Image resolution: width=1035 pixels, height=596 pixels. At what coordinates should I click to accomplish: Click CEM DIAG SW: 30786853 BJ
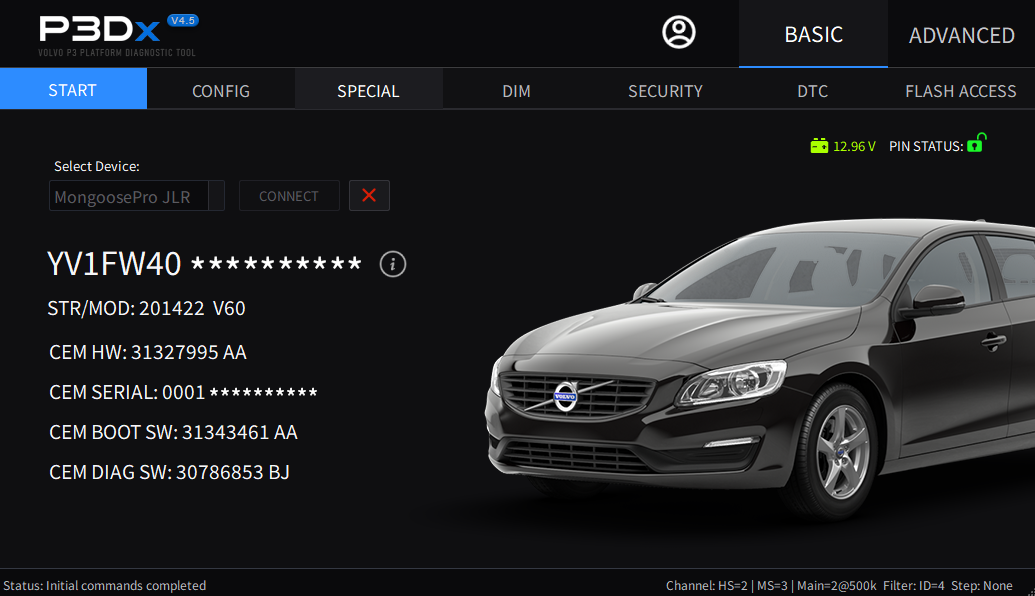[170, 473]
